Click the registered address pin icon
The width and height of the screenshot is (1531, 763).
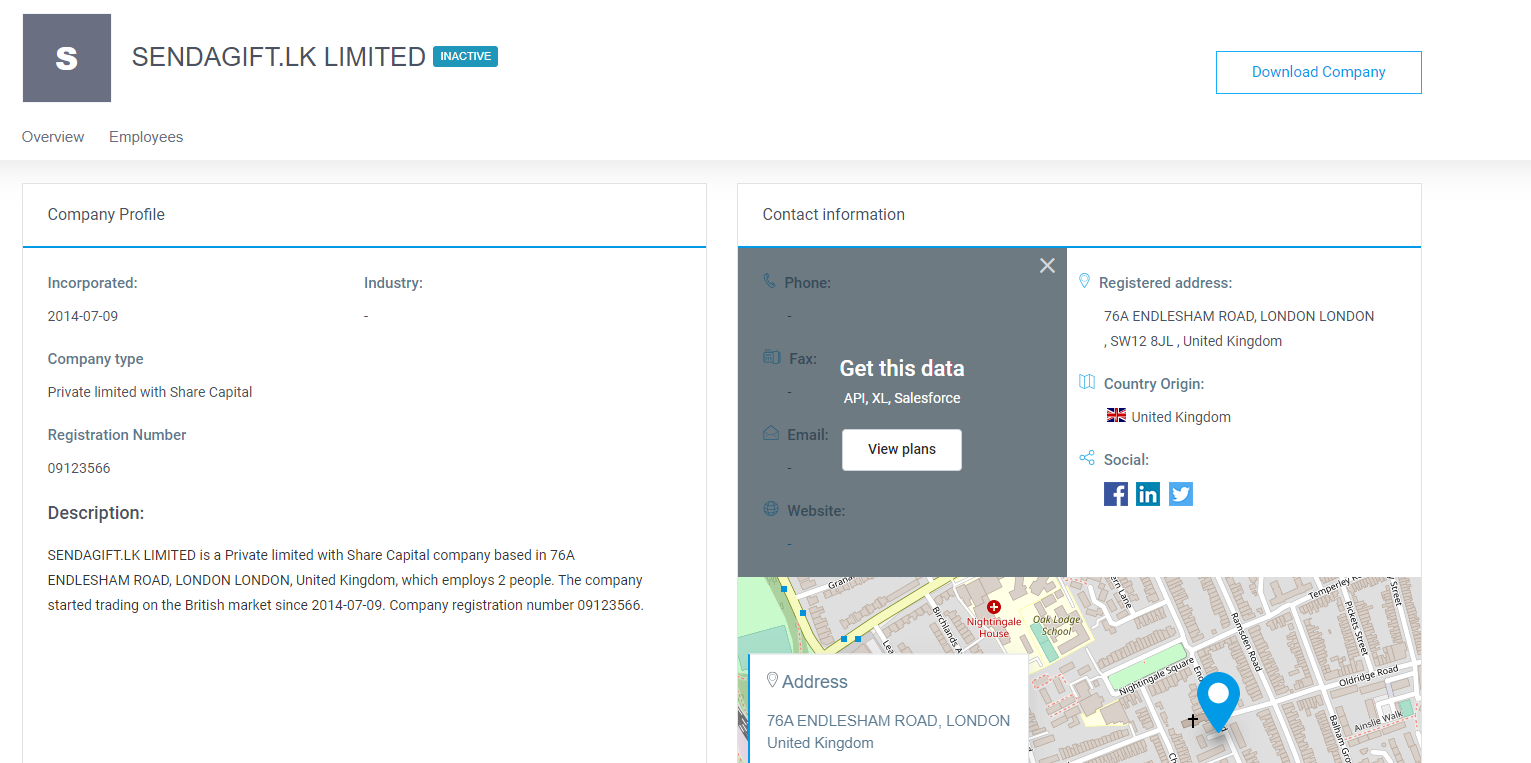(1085, 281)
